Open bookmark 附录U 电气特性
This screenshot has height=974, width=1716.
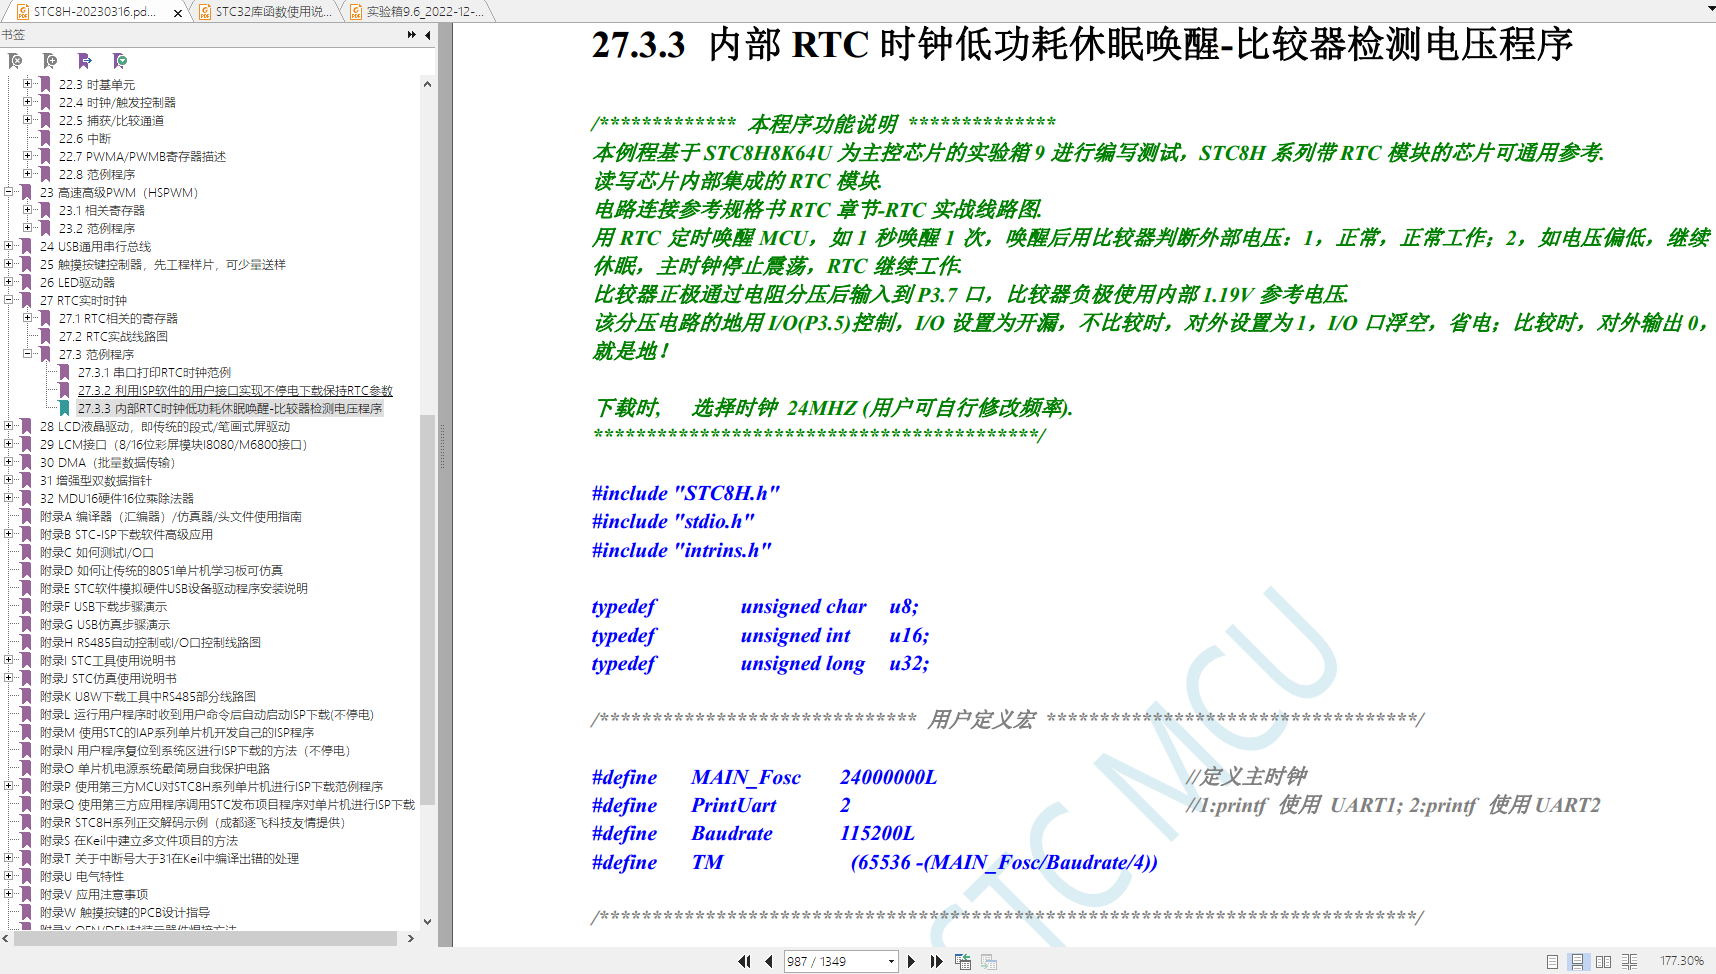coord(82,876)
